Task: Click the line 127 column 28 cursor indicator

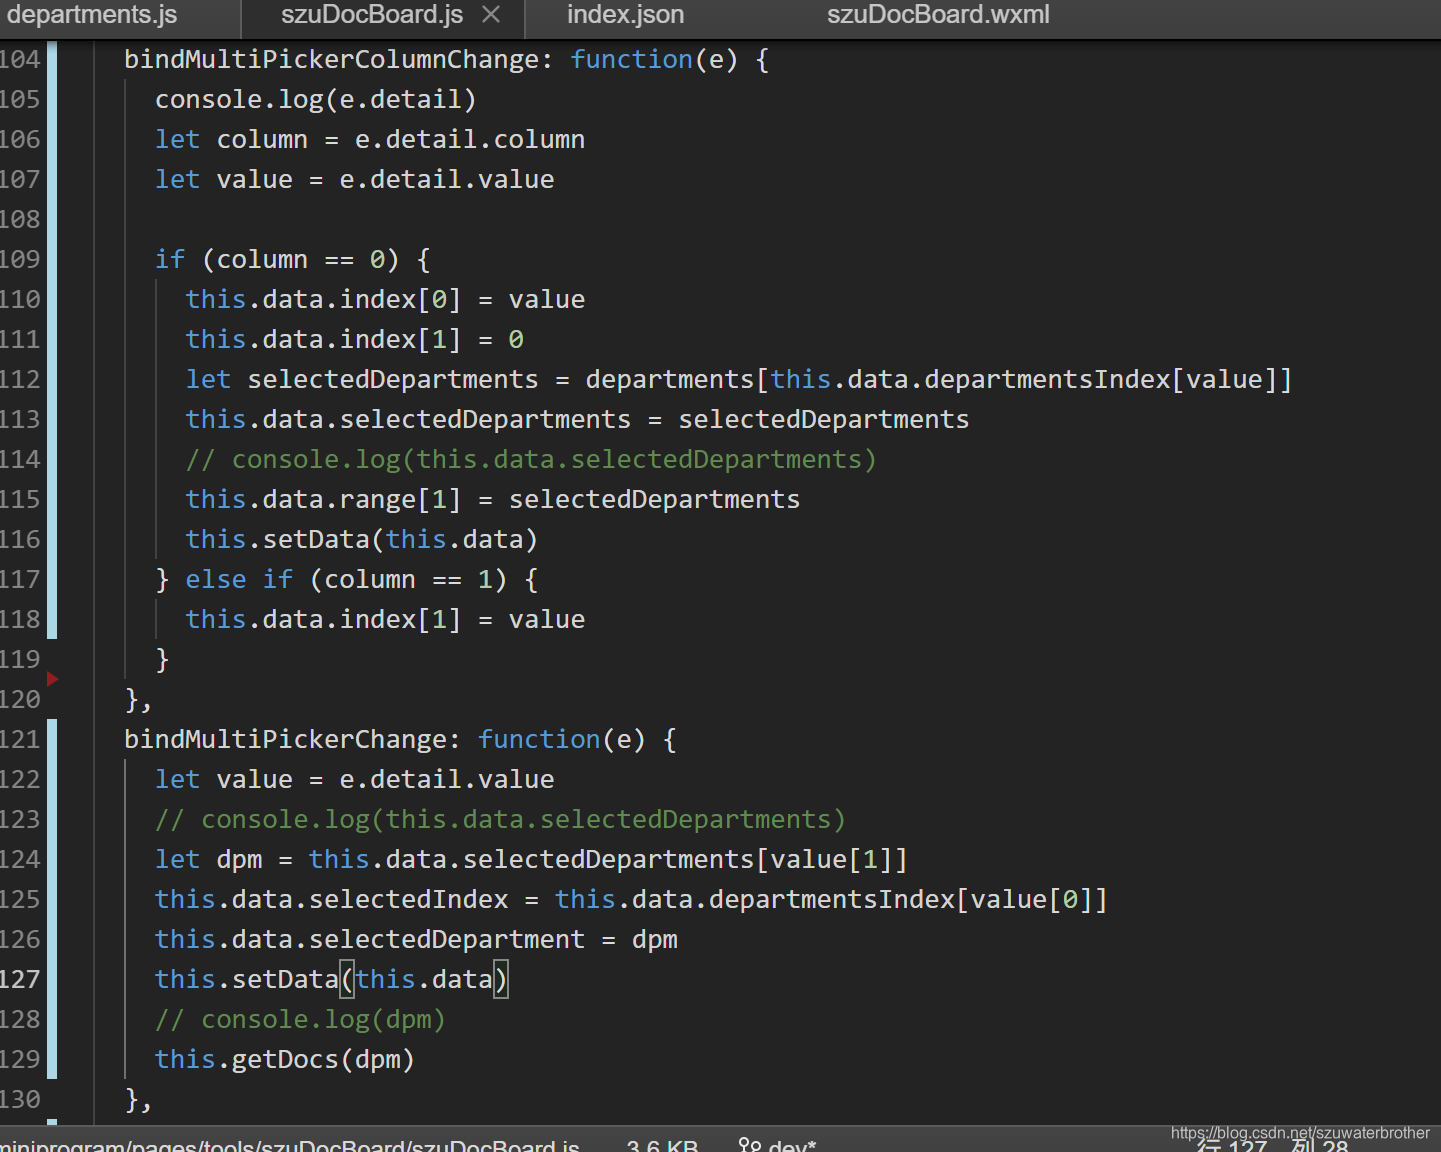Action: pos(1273,1146)
